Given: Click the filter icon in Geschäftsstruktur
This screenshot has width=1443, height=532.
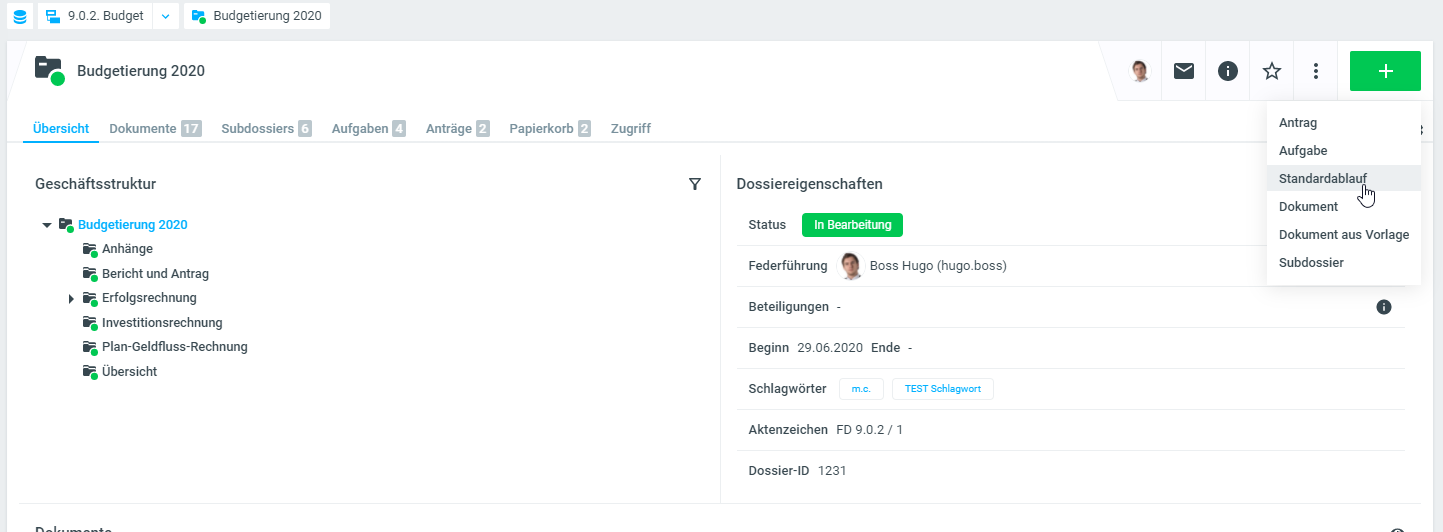Looking at the screenshot, I should coord(695,184).
